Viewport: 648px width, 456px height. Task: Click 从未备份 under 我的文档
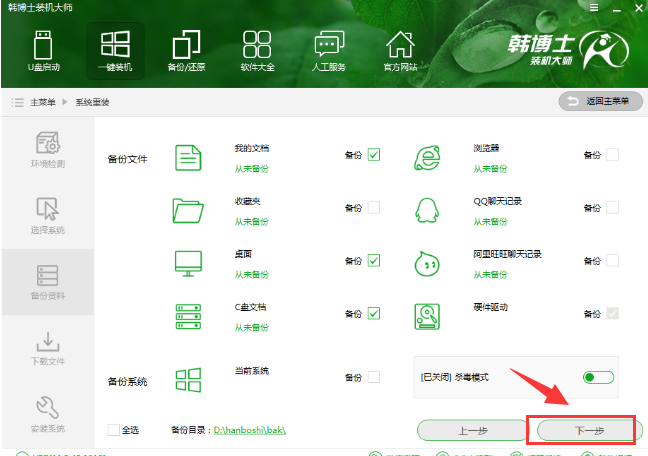[252, 169]
